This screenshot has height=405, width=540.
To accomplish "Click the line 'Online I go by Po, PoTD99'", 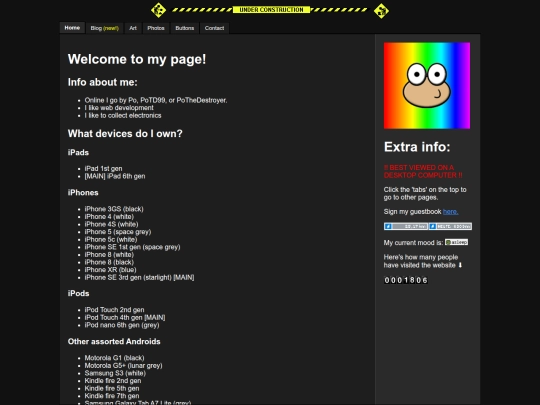I will (156, 100).
